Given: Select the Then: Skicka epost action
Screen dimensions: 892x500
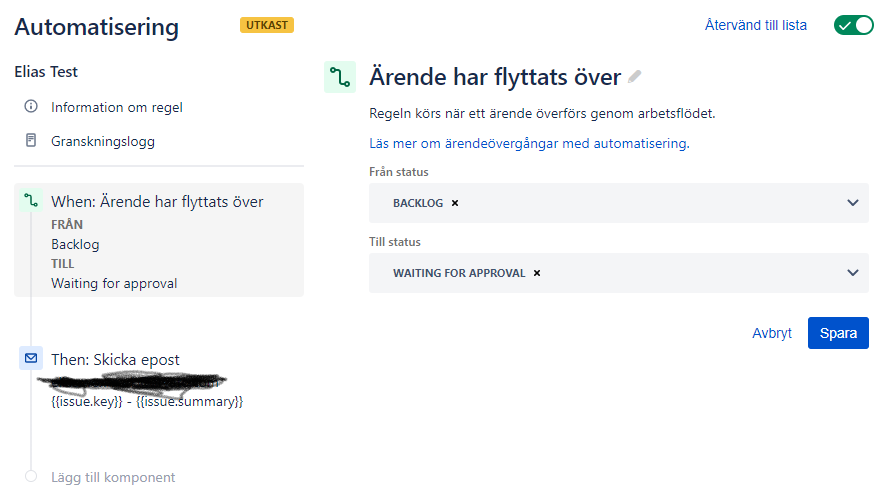Looking at the screenshot, I should pos(115,359).
